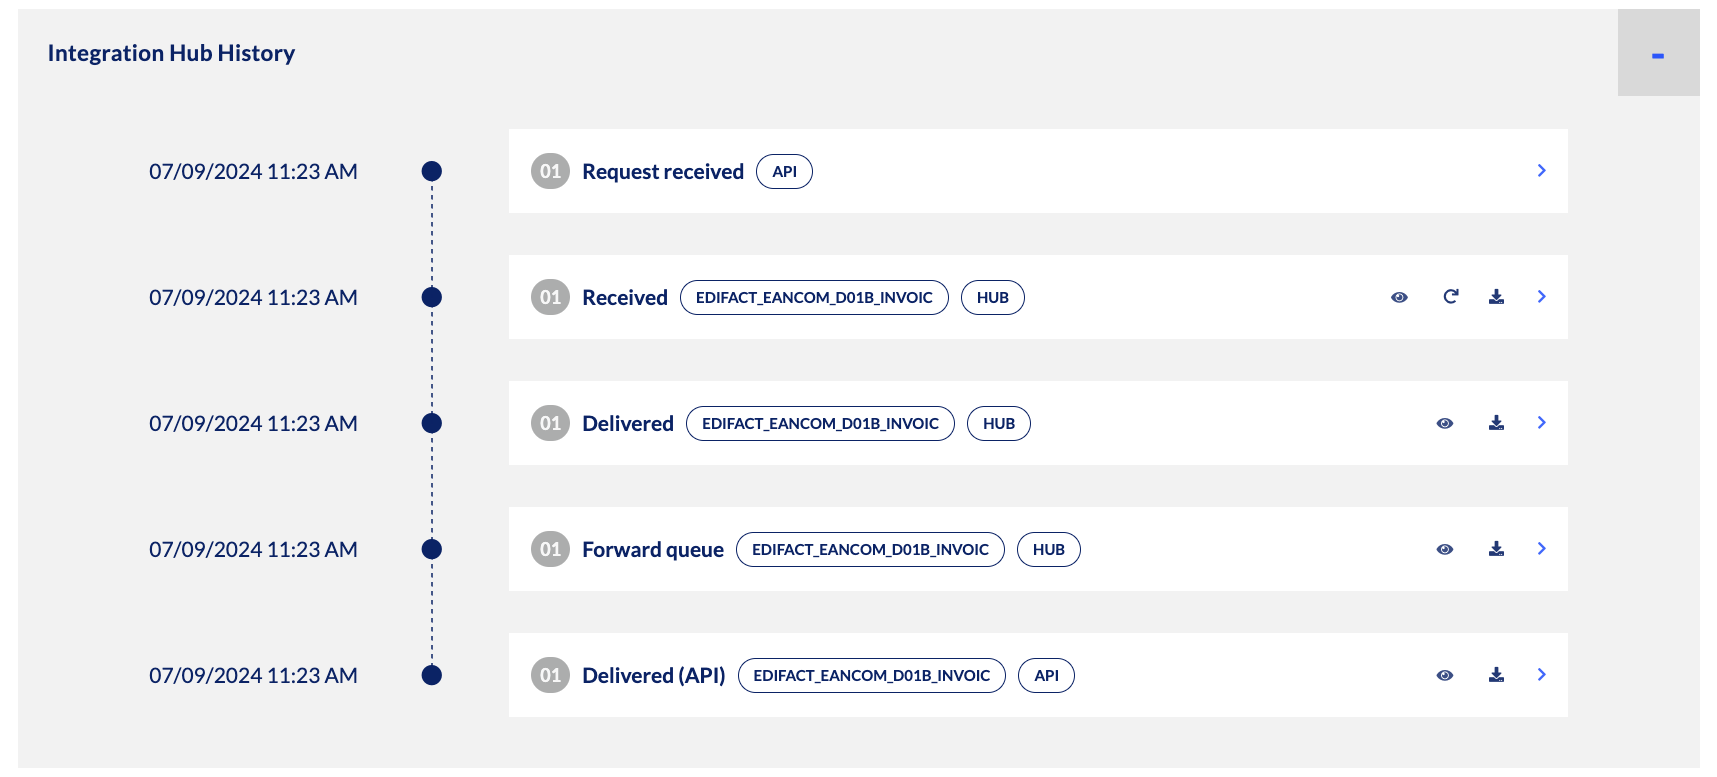
Task: Download the Delivered HUB row file
Action: 1496,422
